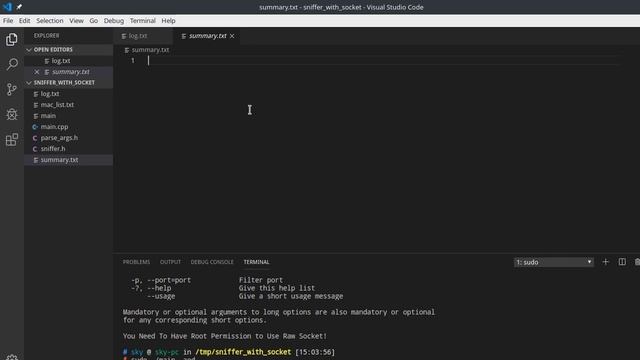Viewport: 640px width, 360px height.
Task: Switch to the log.txt editor tab
Action: 143,36
